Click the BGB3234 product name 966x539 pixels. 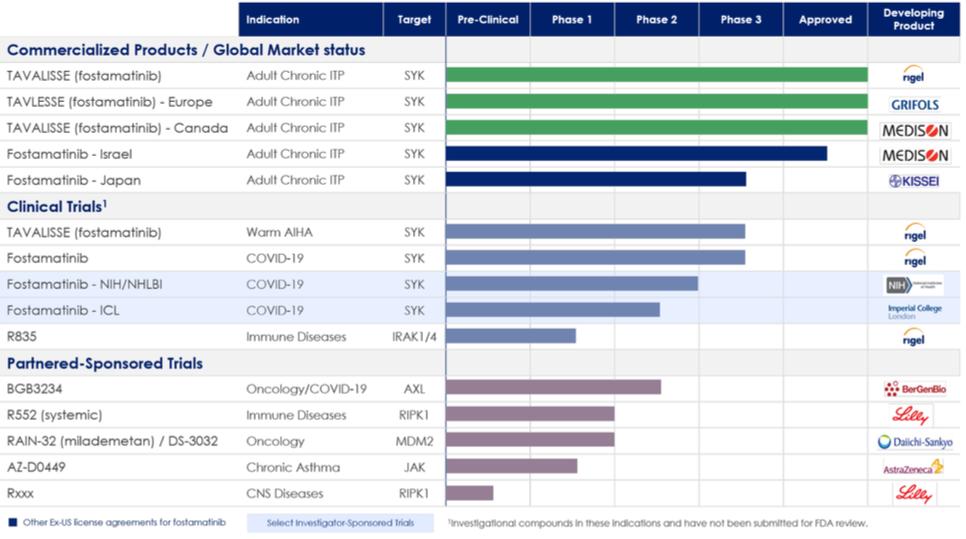[x=34, y=389]
